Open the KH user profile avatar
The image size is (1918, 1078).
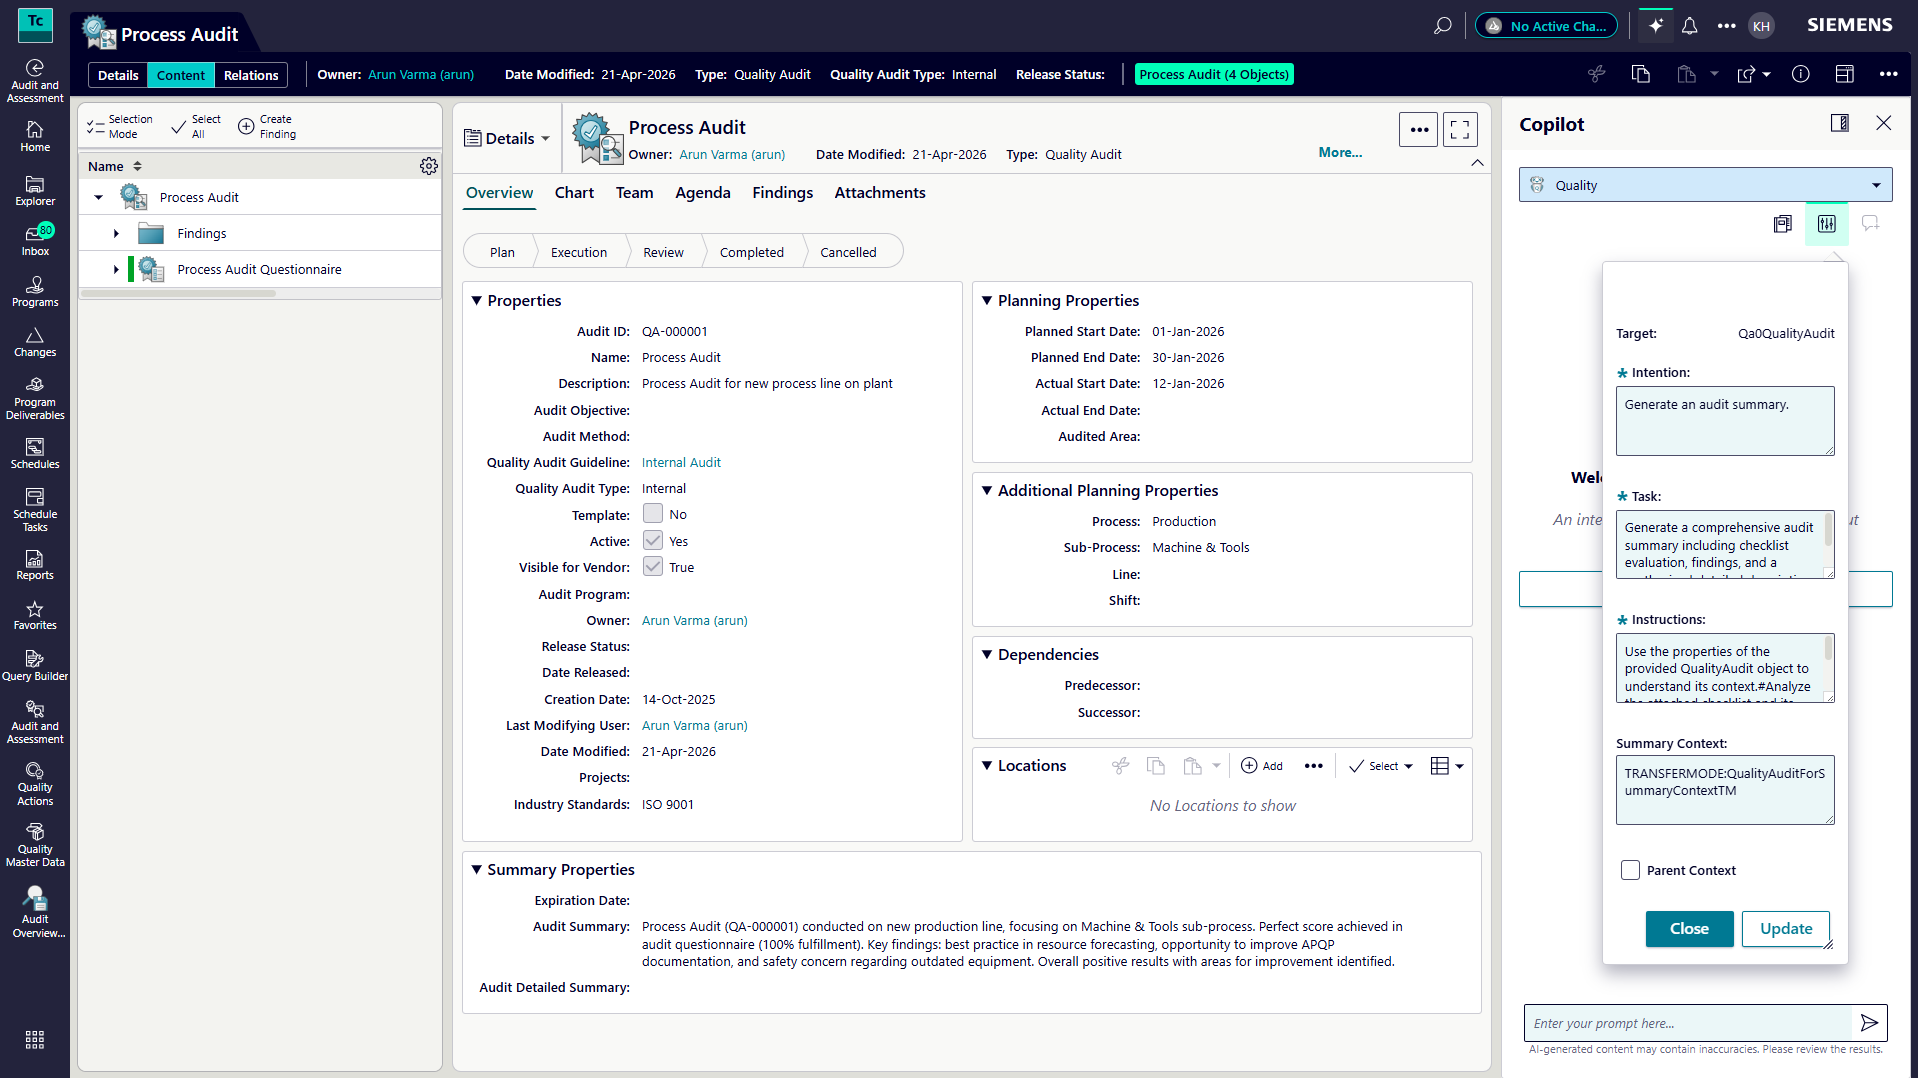(x=1761, y=26)
